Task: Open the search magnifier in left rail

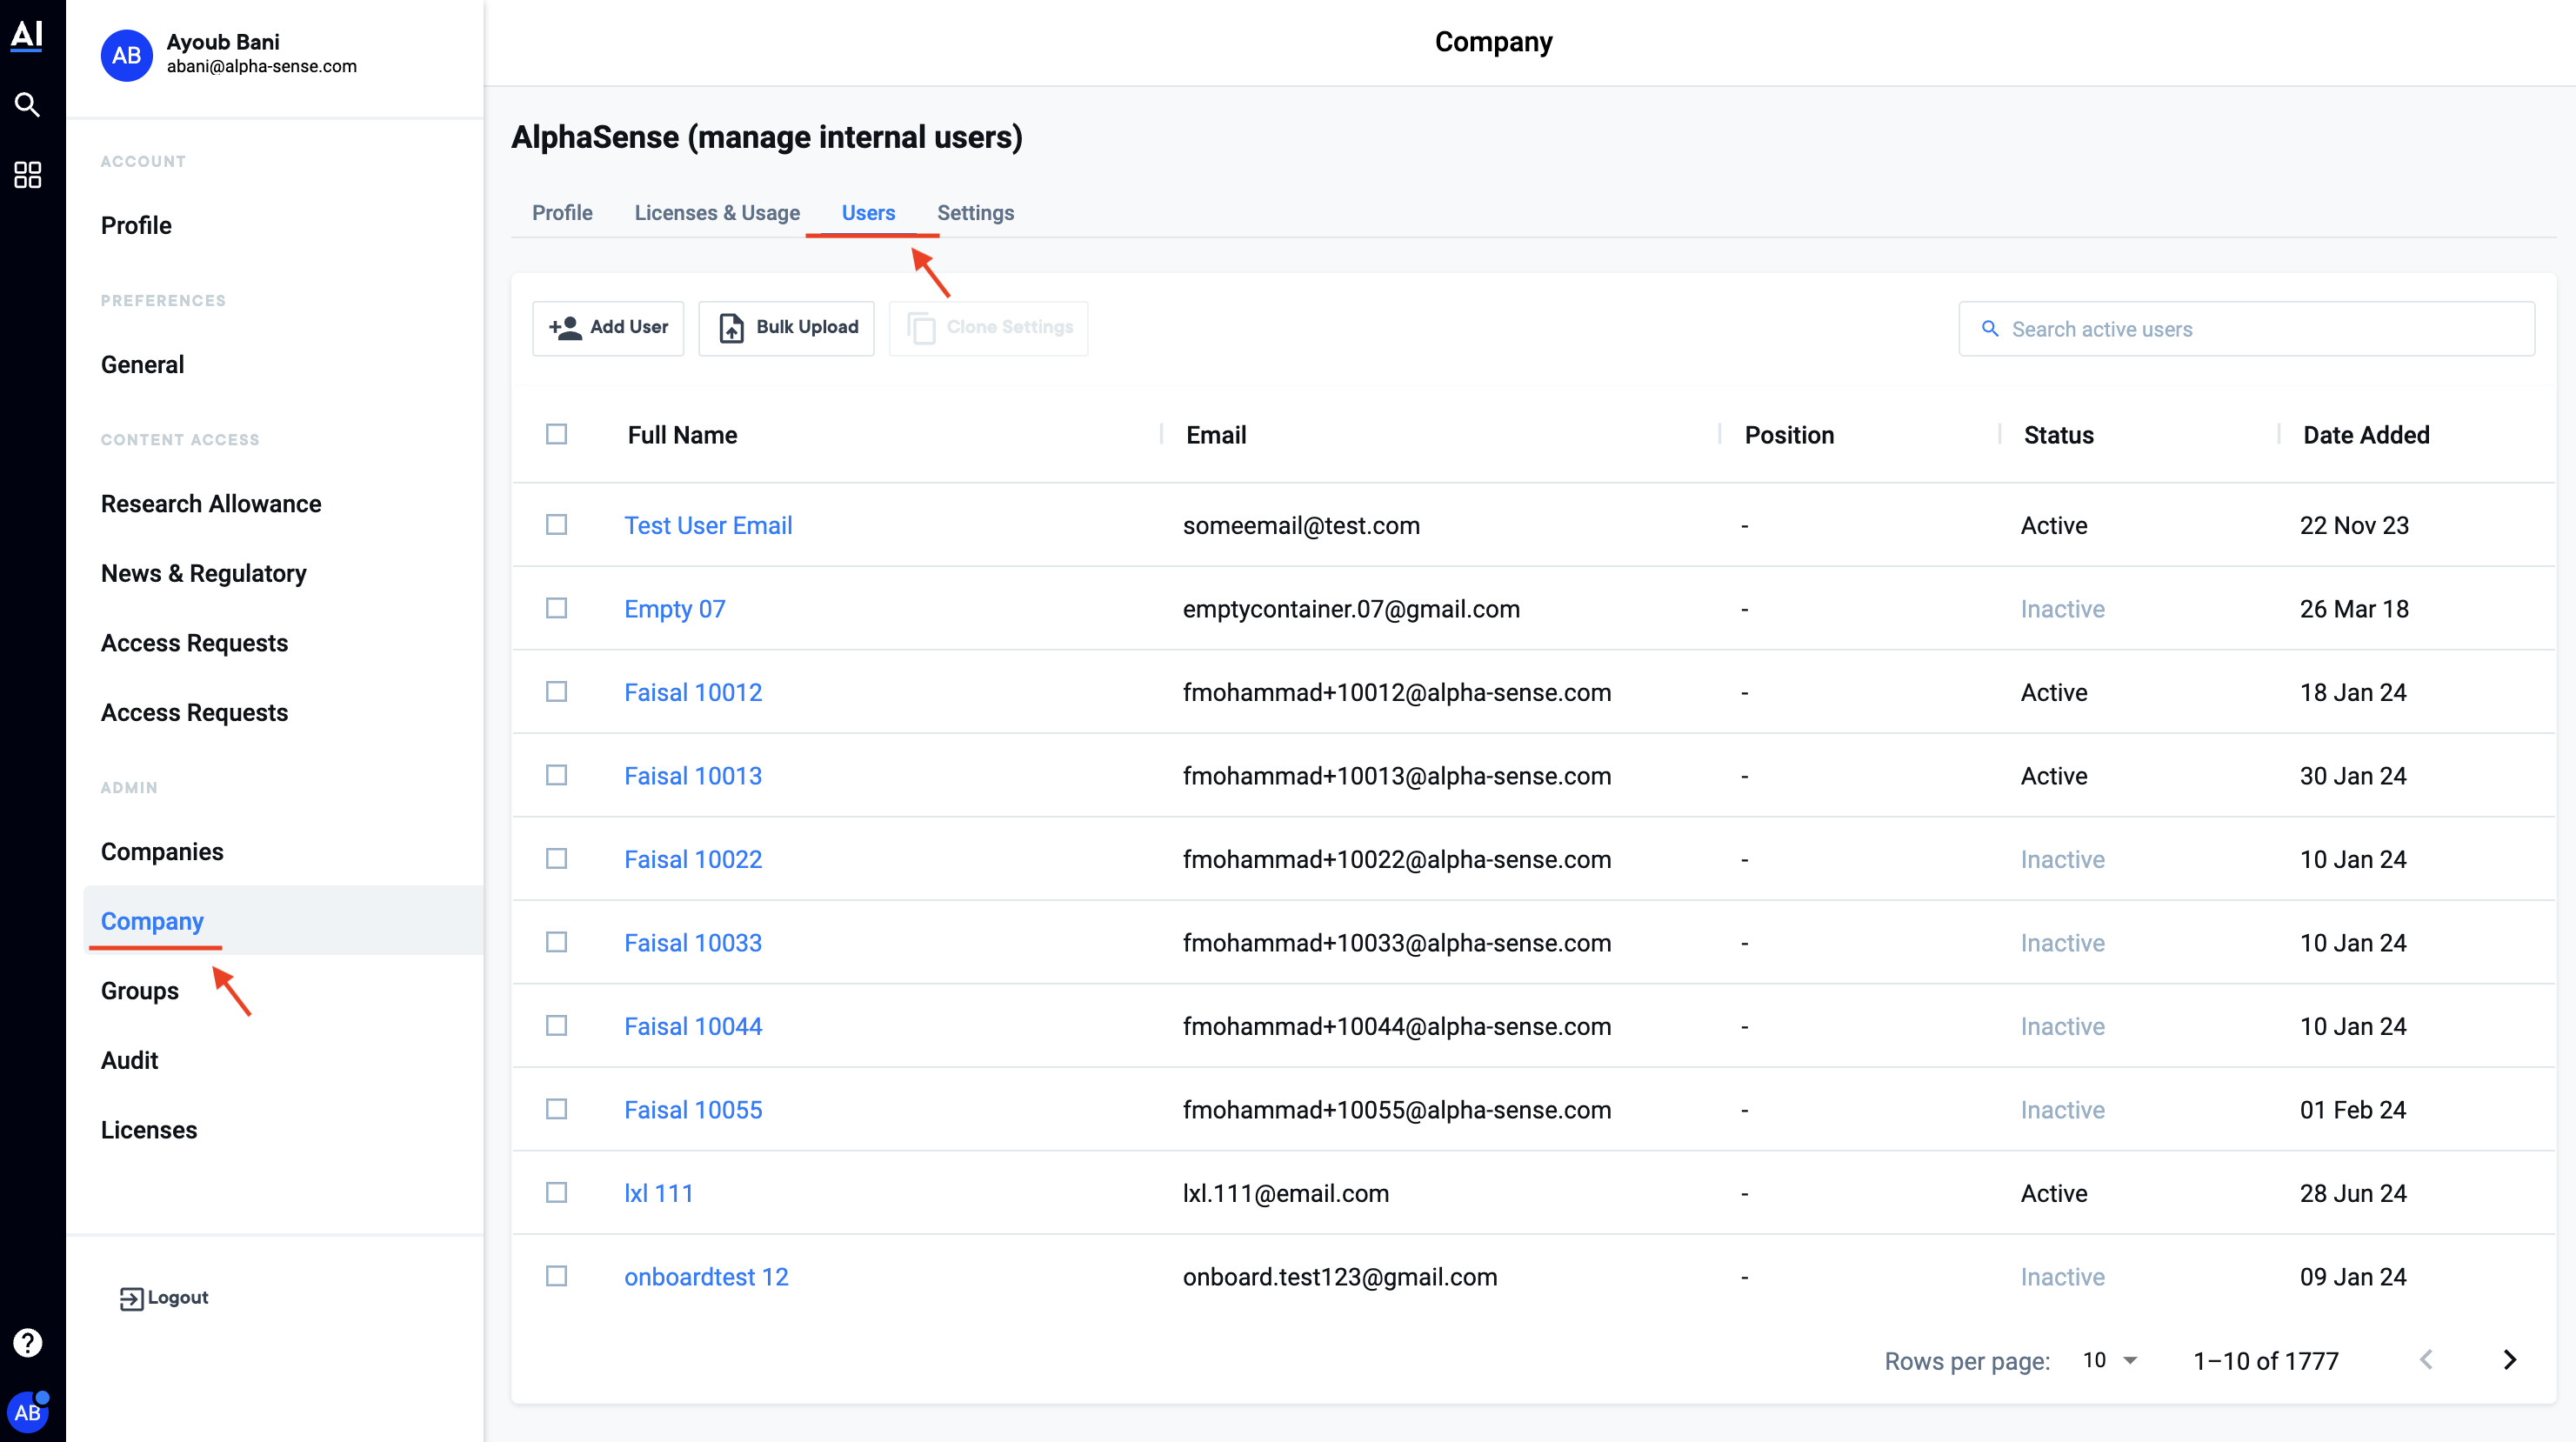Action: [x=27, y=104]
